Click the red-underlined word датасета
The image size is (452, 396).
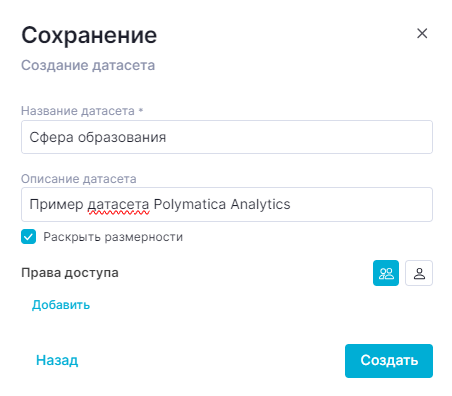[x=118, y=205]
